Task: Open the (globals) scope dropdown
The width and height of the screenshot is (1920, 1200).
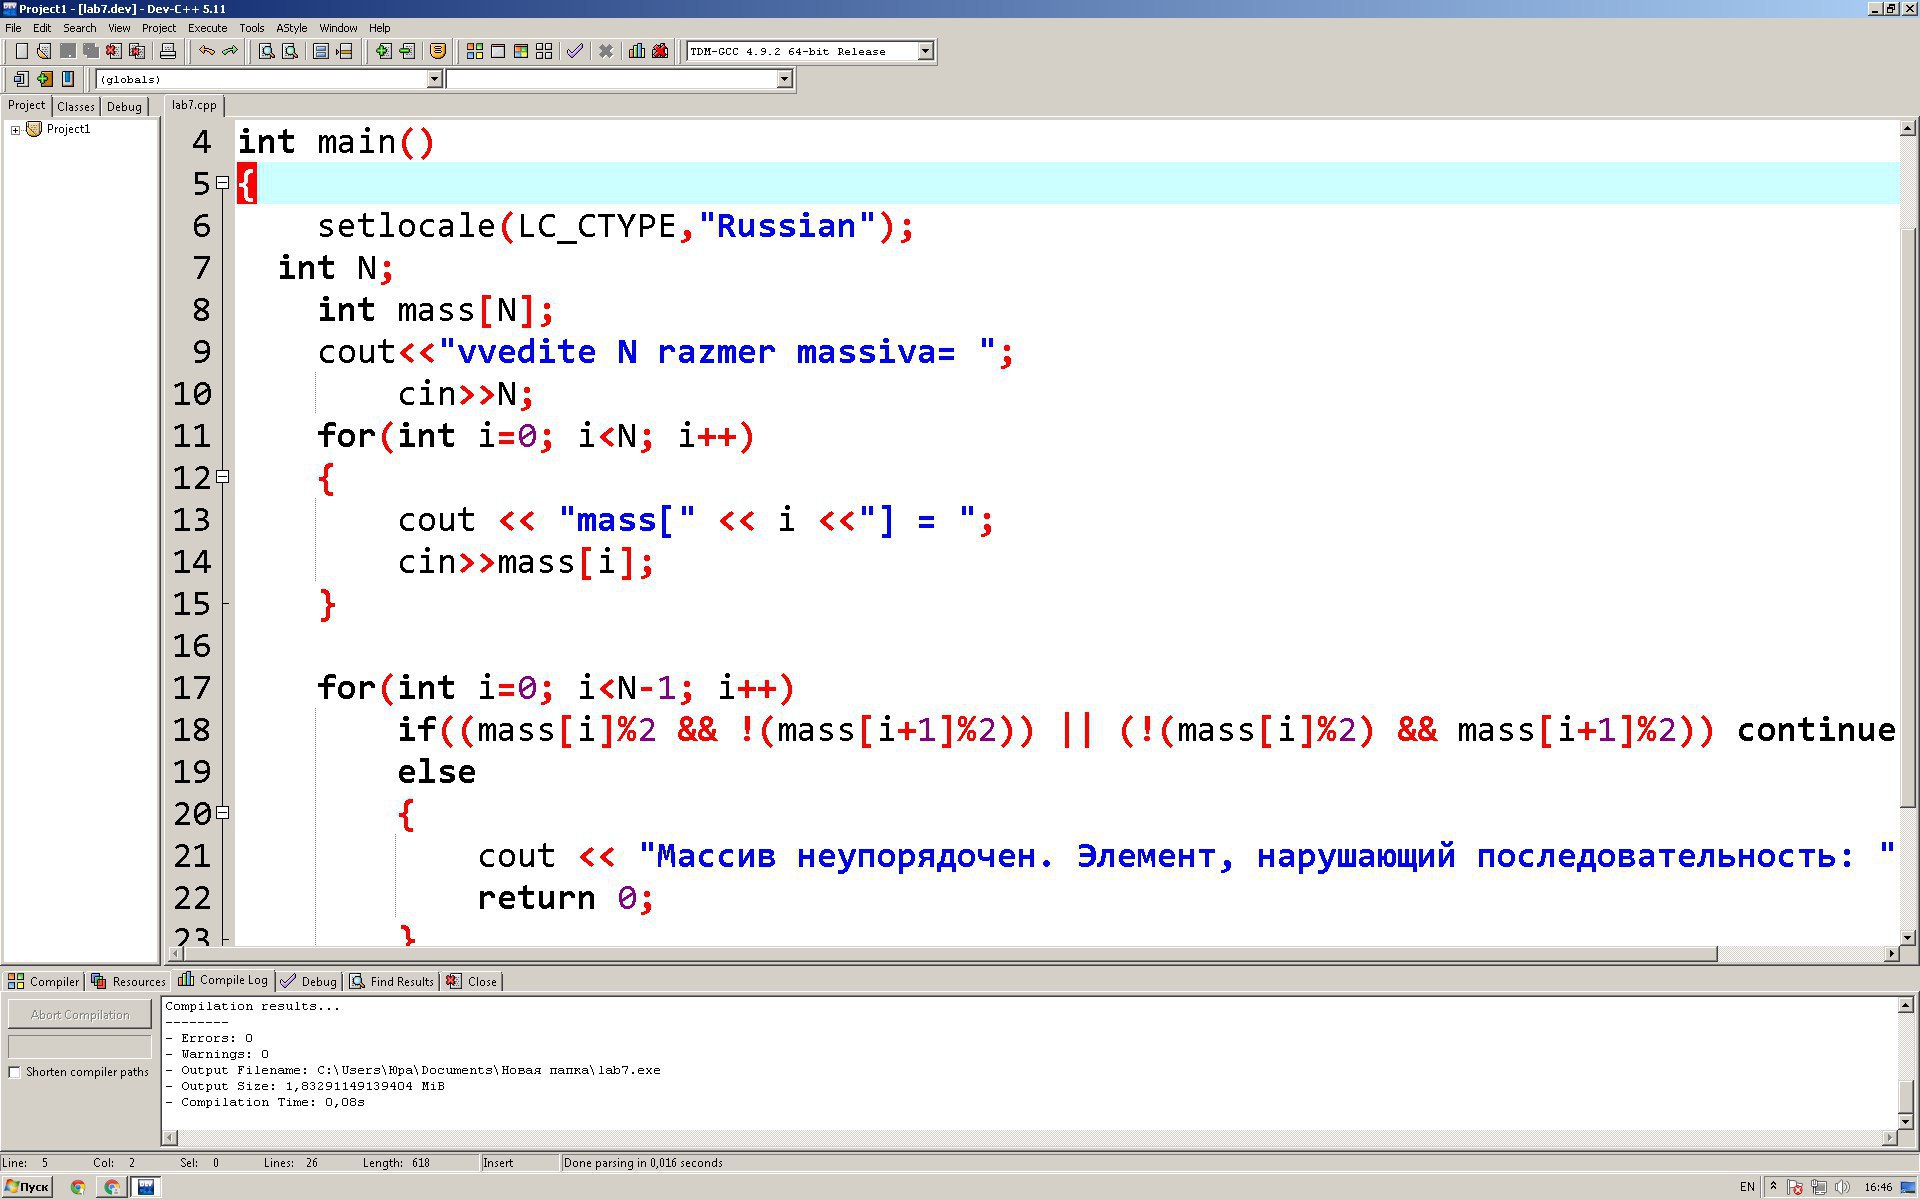Action: coord(434,79)
